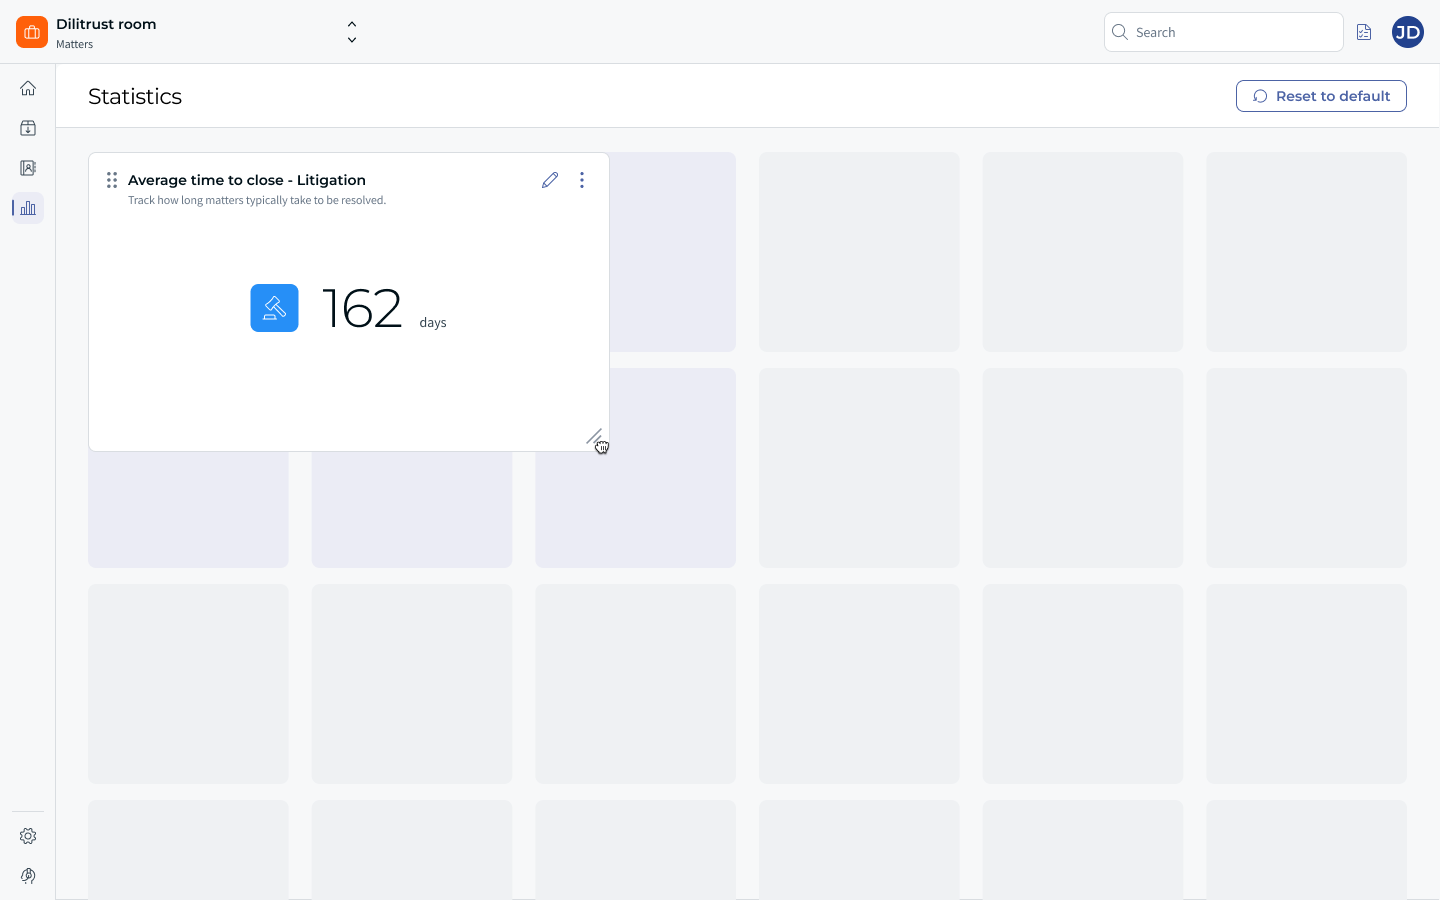The image size is (1440, 900).
Task: Click the orange Dilitrust briefcase logo
Action: point(32,32)
